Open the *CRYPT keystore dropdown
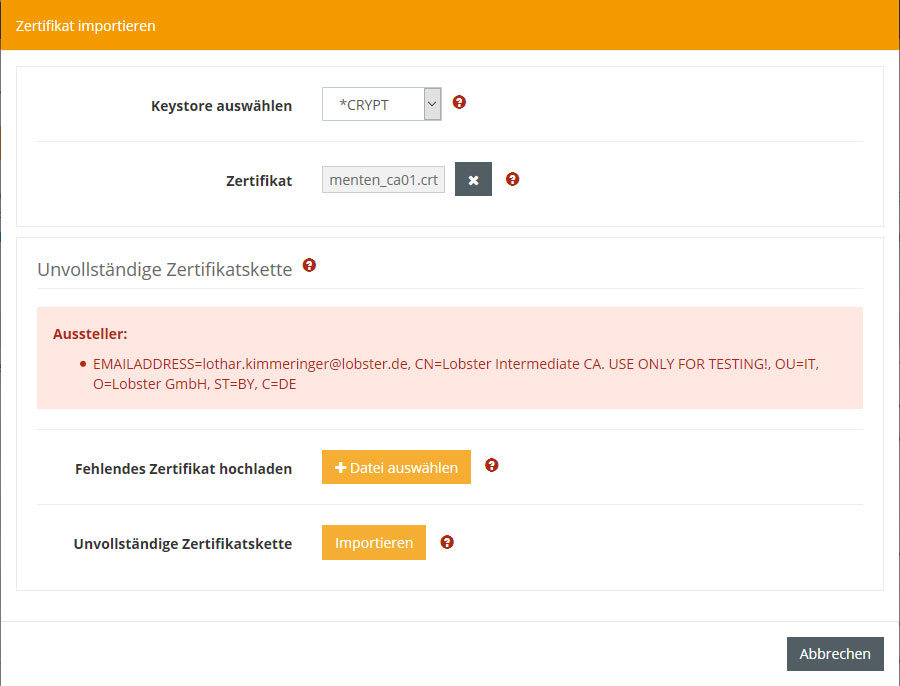 pos(381,104)
